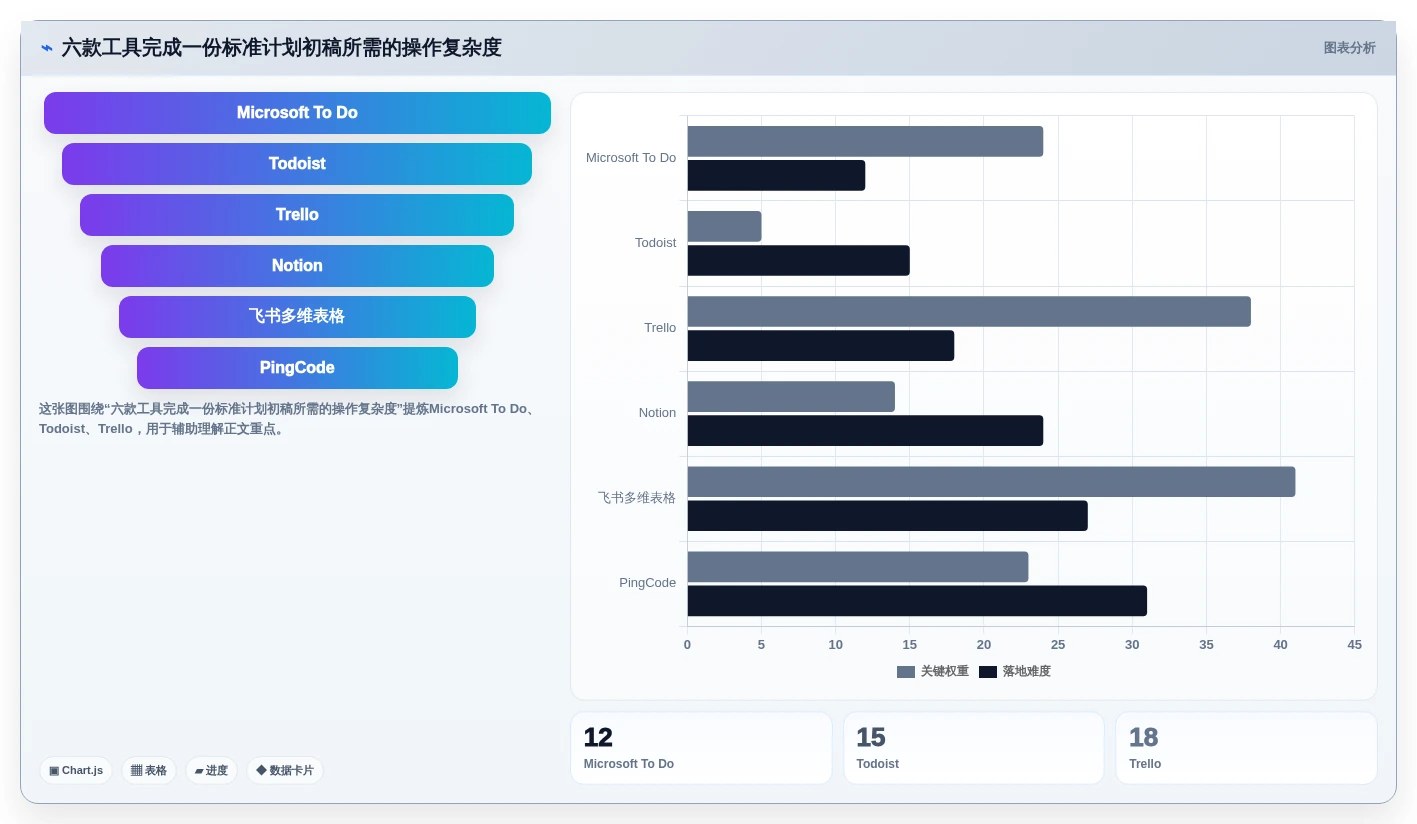Click the x-axis tick label 20
The height and width of the screenshot is (824, 1417).
click(984, 645)
